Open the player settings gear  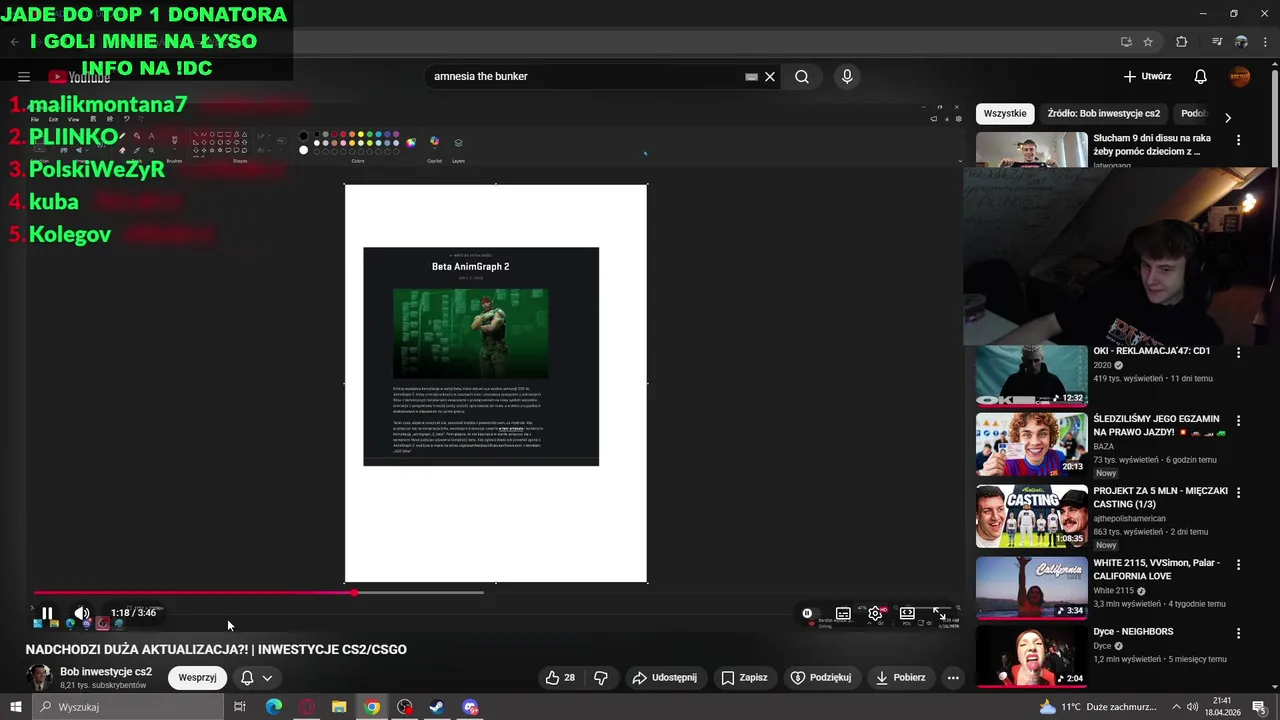(x=875, y=613)
